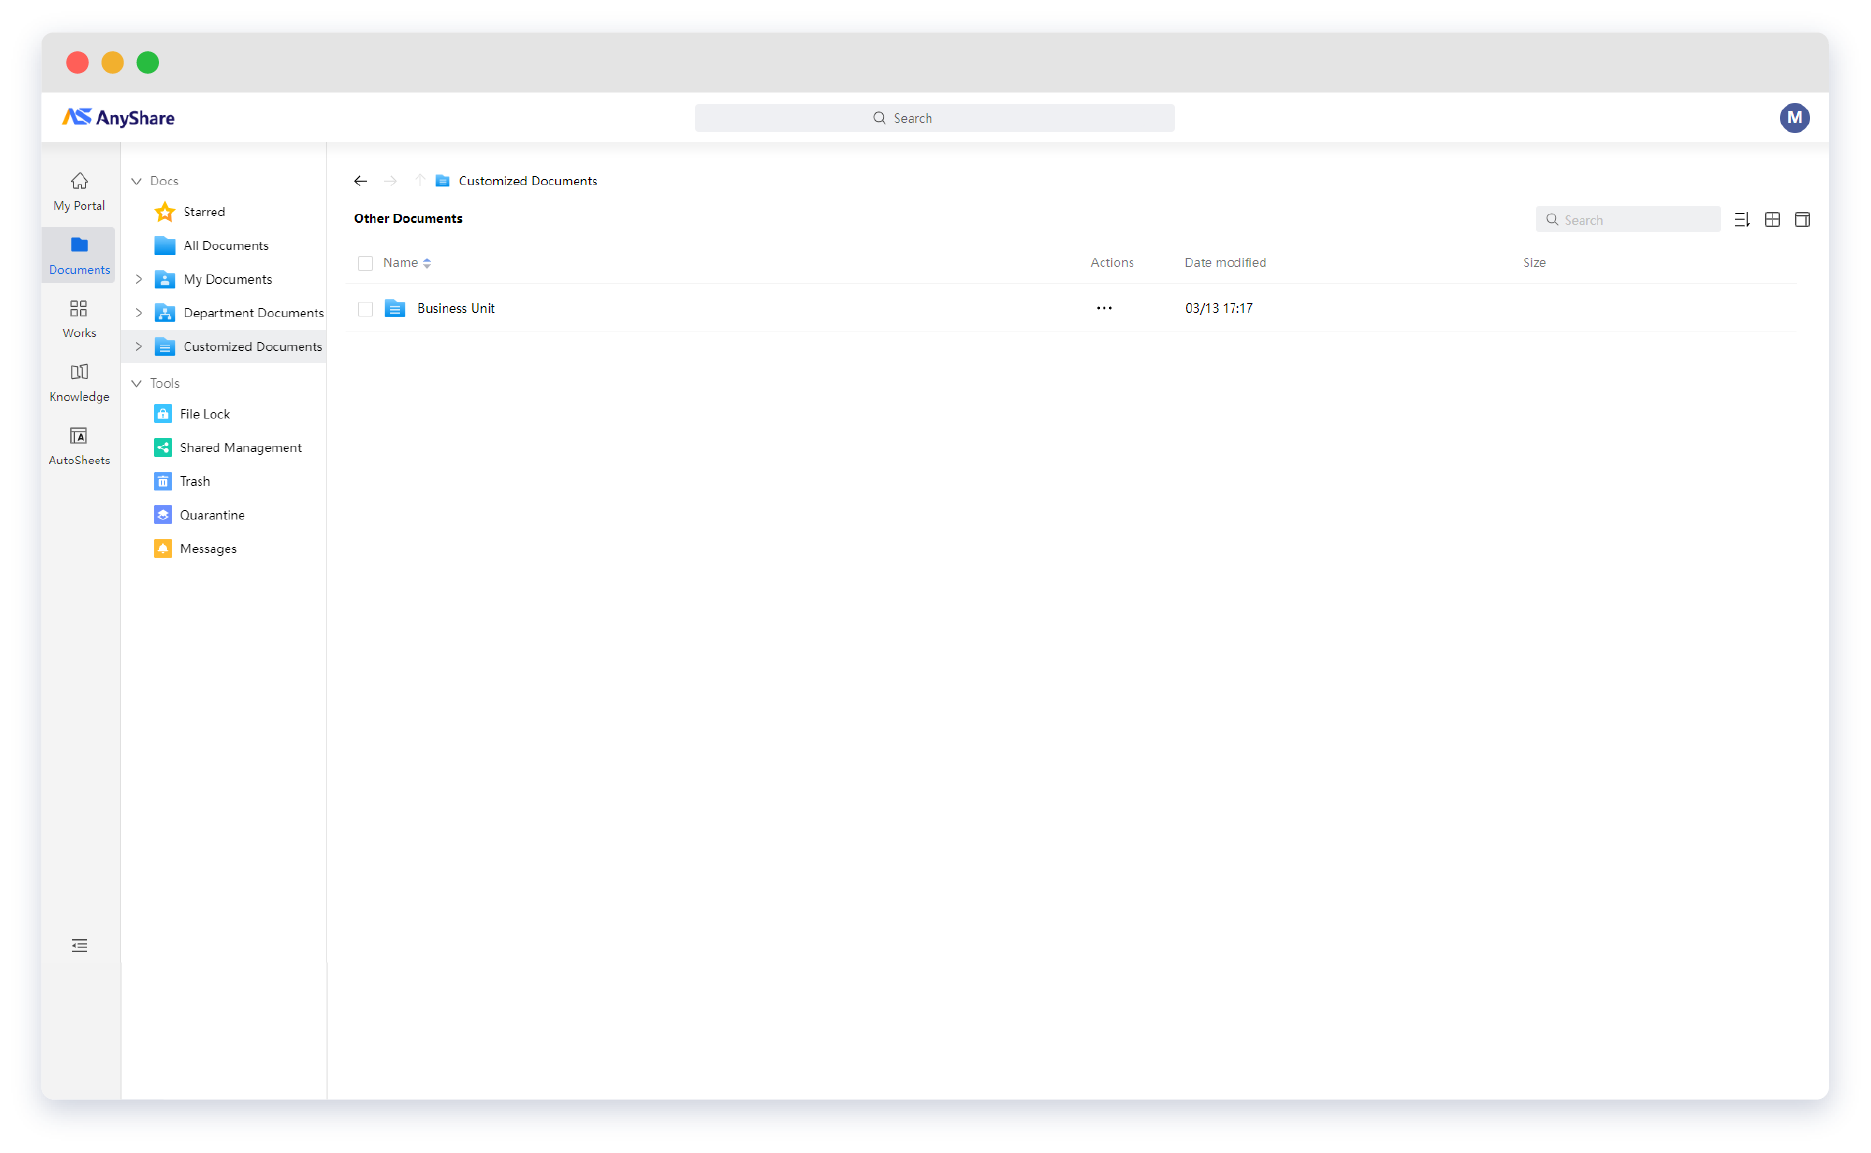
Task: Go to My Portal
Action: point(79,190)
